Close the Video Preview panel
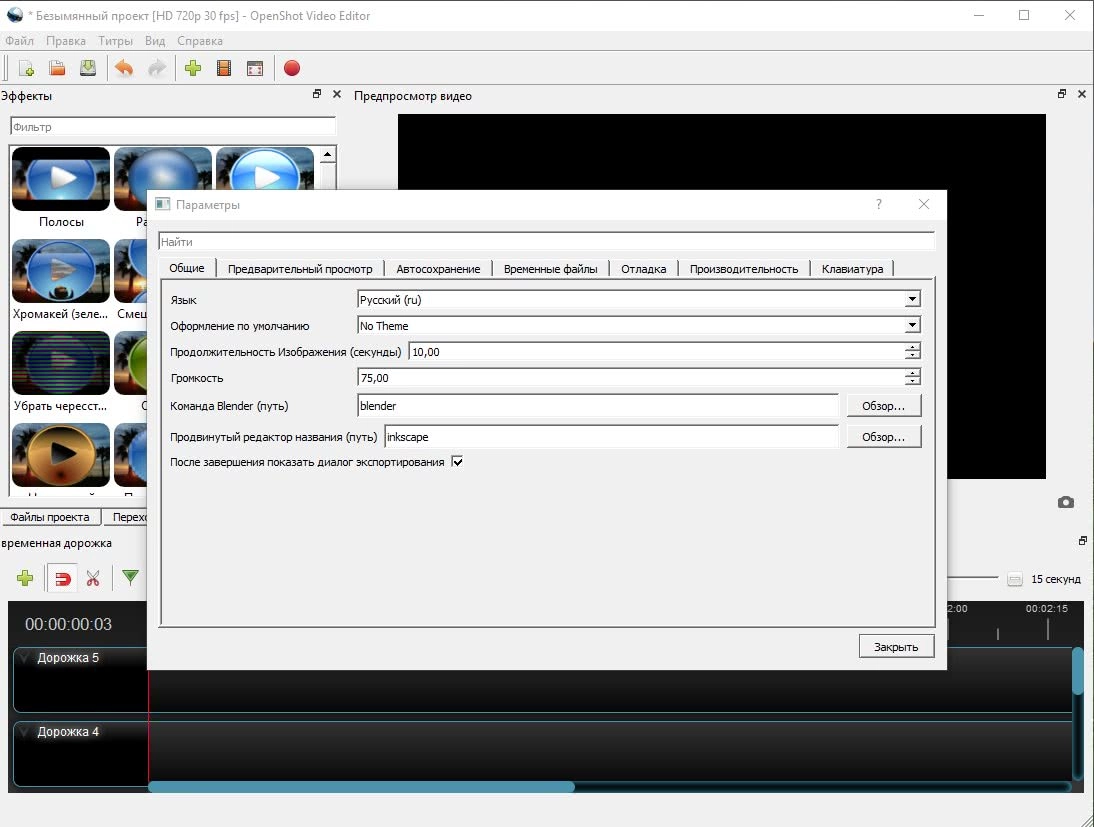This screenshot has width=1094, height=827. (1082, 94)
